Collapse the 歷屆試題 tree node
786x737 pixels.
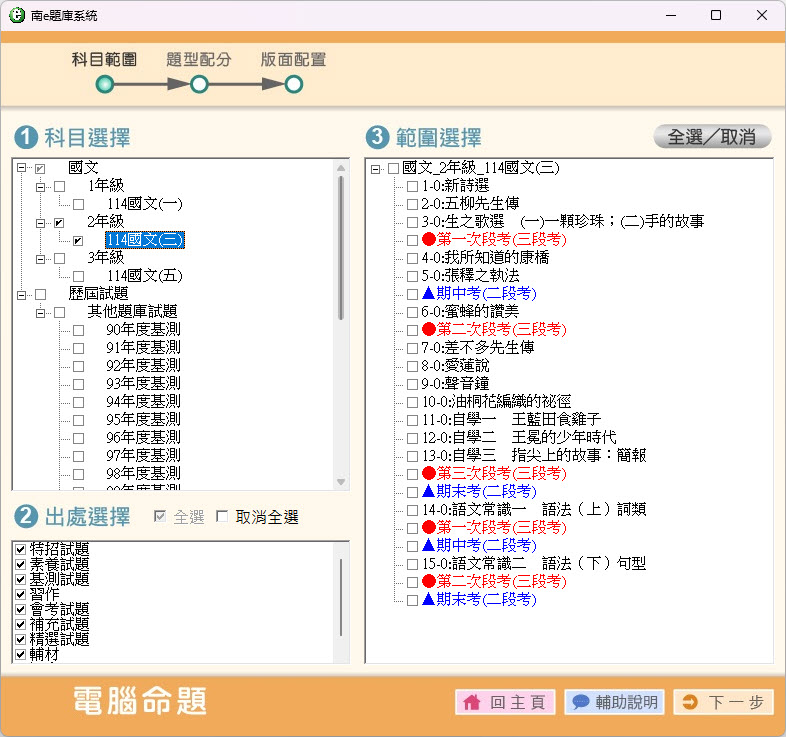click(21, 295)
